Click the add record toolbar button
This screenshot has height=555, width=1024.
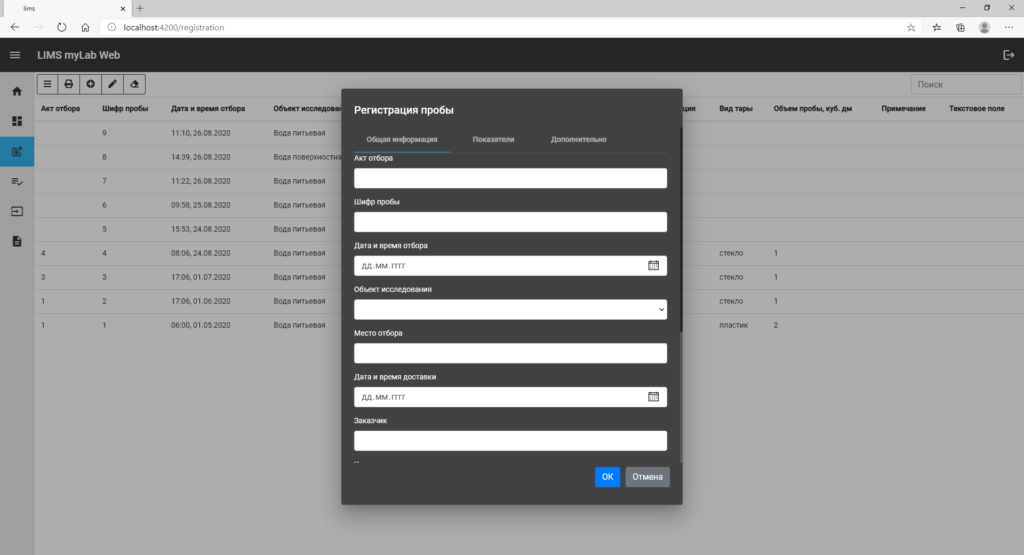tap(91, 84)
